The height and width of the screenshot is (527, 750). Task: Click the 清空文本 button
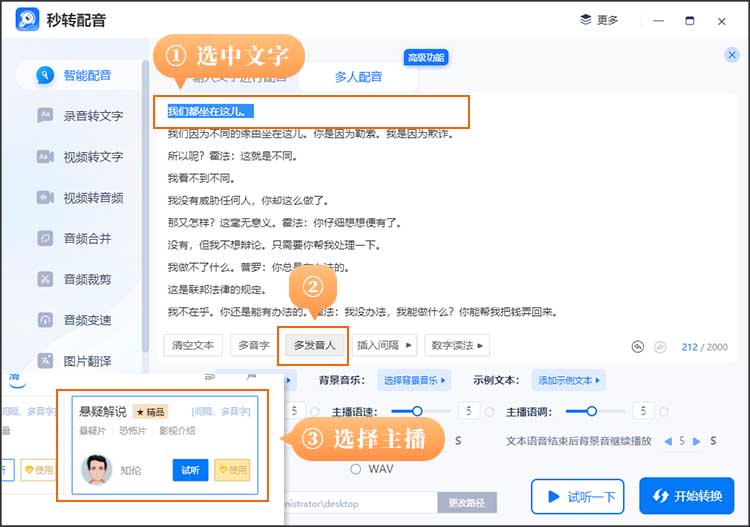point(193,345)
